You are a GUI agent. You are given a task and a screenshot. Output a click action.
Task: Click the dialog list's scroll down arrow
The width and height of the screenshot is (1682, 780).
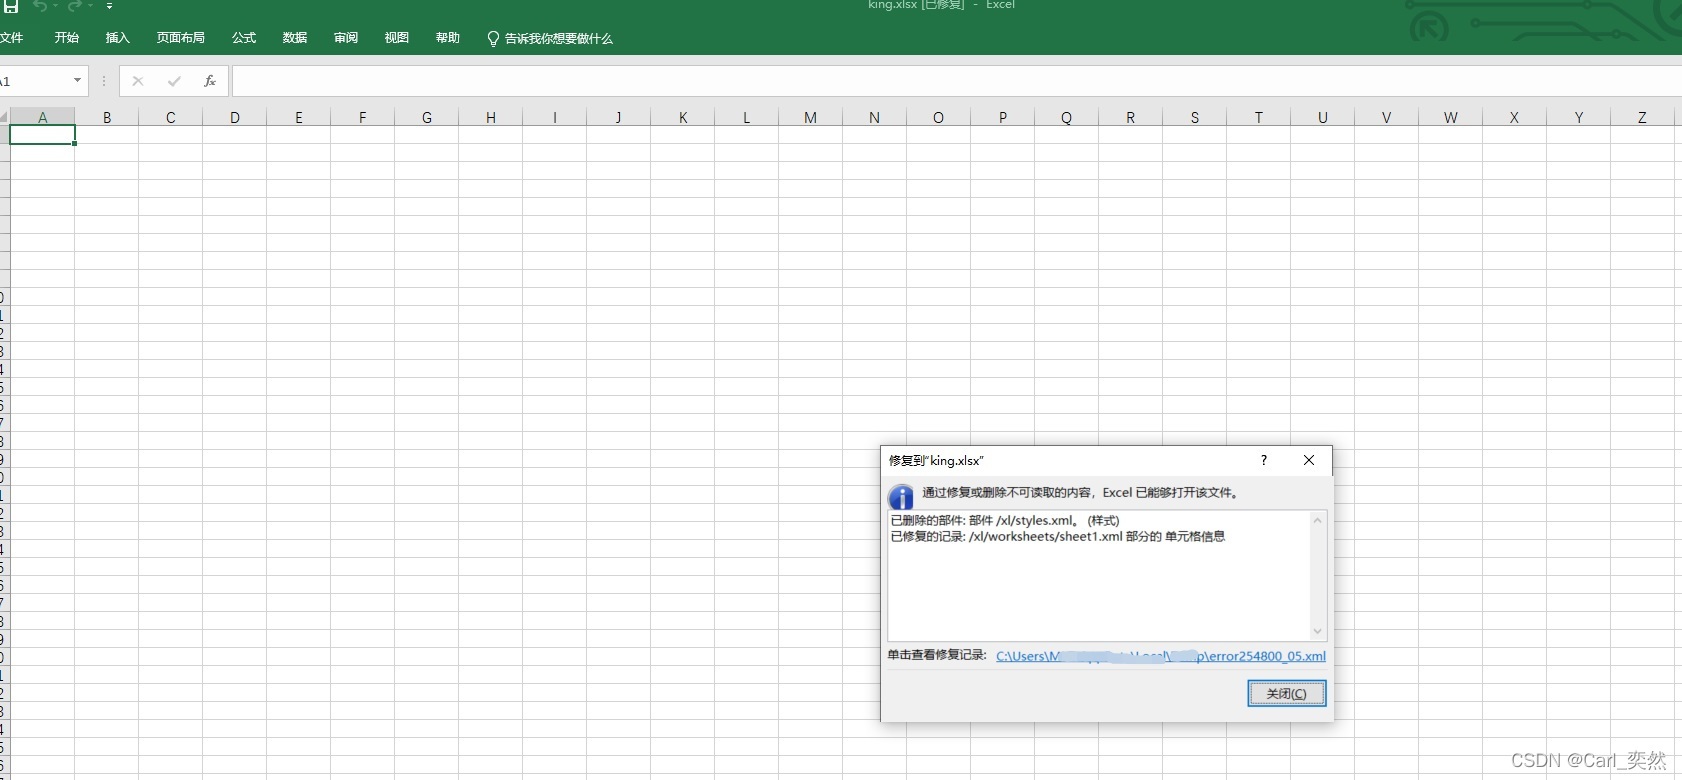pyautogui.click(x=1318, y=631)
